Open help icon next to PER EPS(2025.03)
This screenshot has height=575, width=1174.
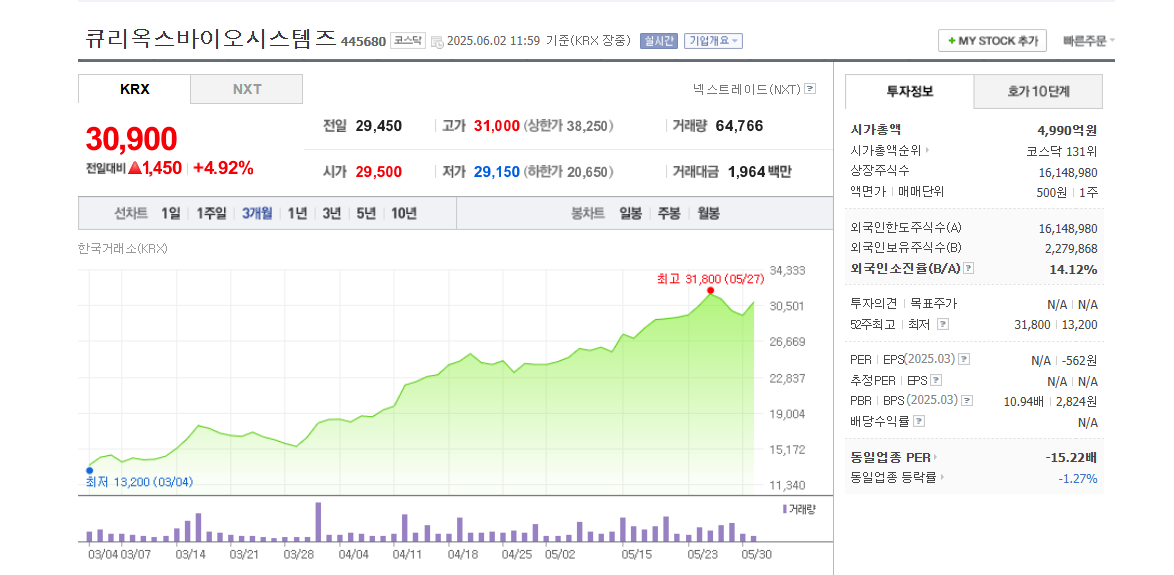(x=964, y=359)
